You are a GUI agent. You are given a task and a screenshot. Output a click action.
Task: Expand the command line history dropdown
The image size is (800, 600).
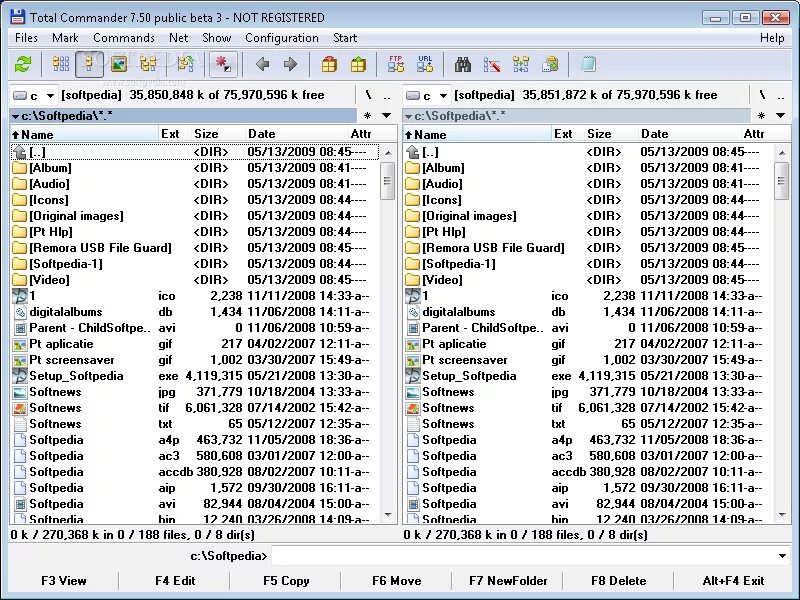click(782, 556)
